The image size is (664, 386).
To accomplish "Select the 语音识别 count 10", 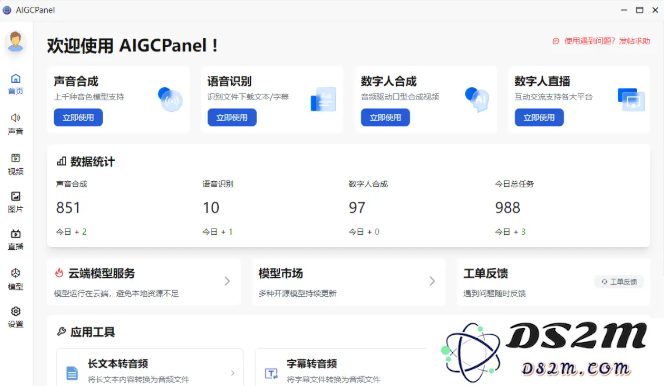I will click(x=211, y=208).
